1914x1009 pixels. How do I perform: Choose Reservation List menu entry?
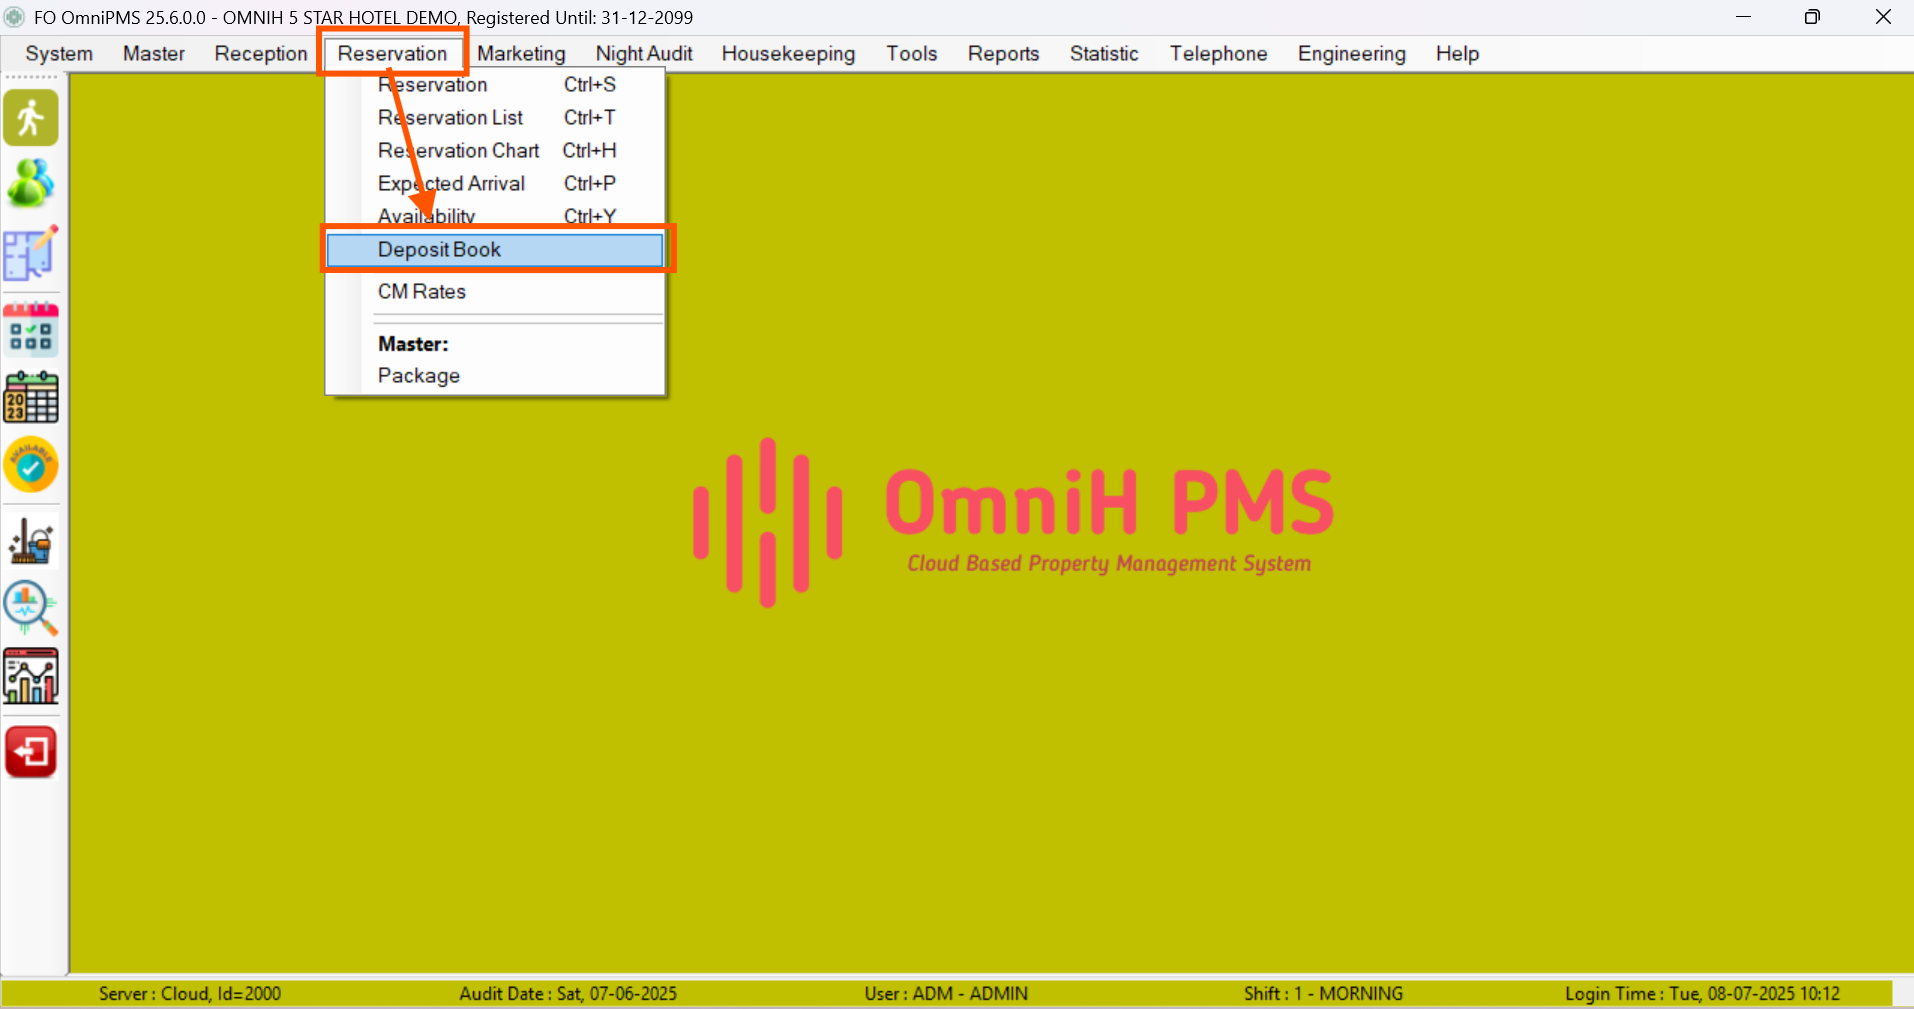pos(495,118)
